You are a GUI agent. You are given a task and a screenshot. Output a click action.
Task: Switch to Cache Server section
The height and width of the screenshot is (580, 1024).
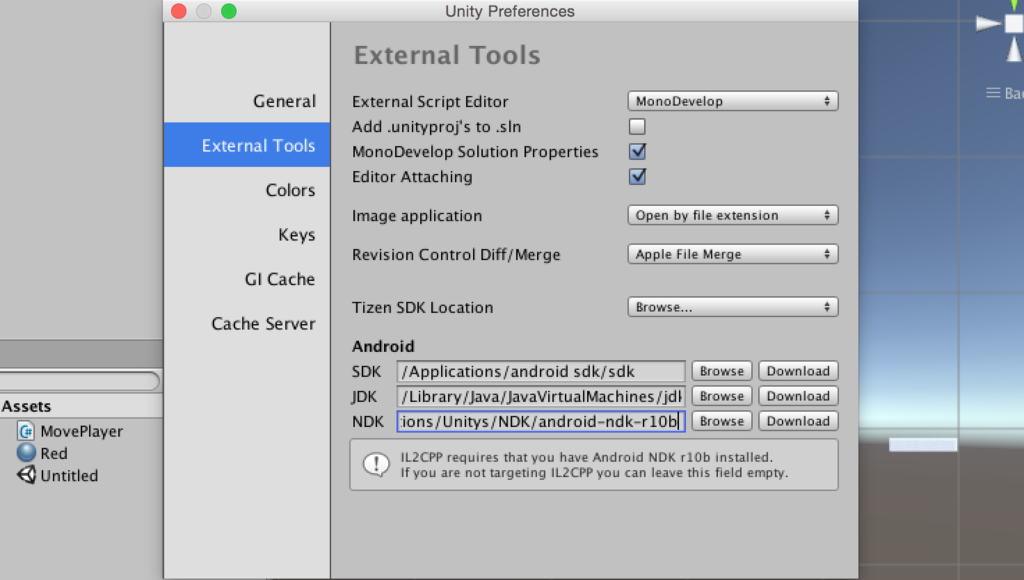263,323
